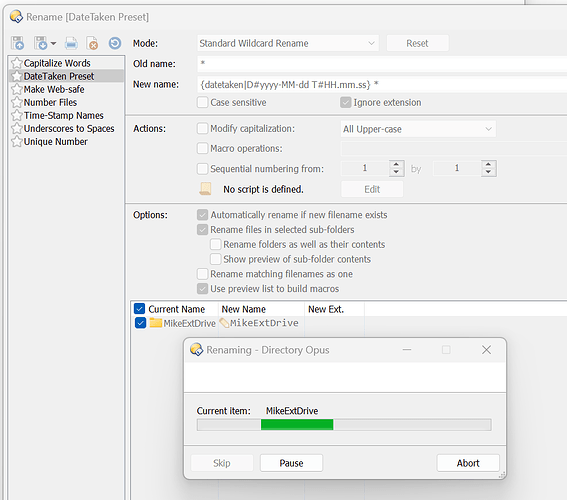Click the refresh/undo circular arrow icon
567x500 pixels.
115,43
